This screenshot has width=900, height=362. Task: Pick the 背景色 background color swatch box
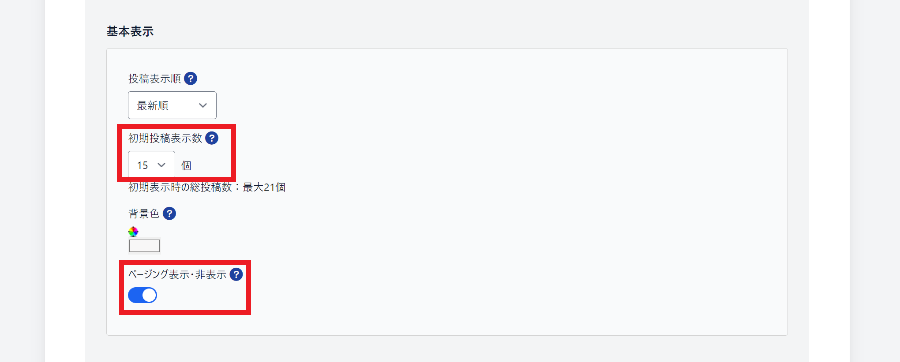145,246
